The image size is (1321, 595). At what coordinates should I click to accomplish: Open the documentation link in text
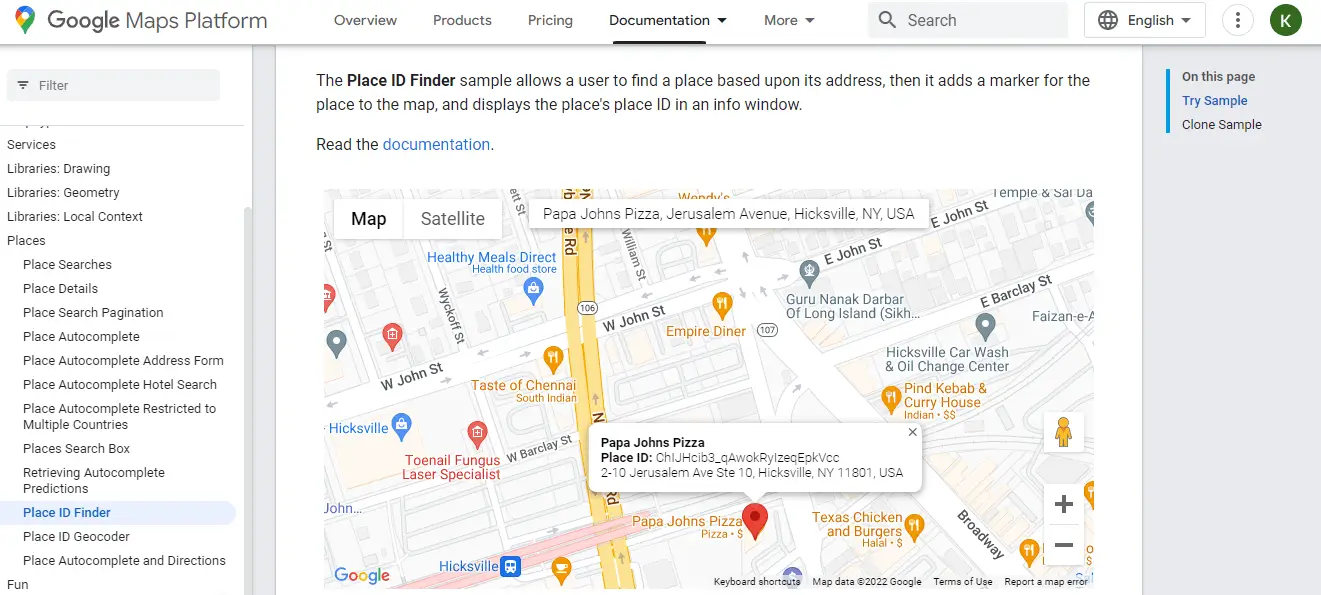pyautogui.click(x=436, y=144)
